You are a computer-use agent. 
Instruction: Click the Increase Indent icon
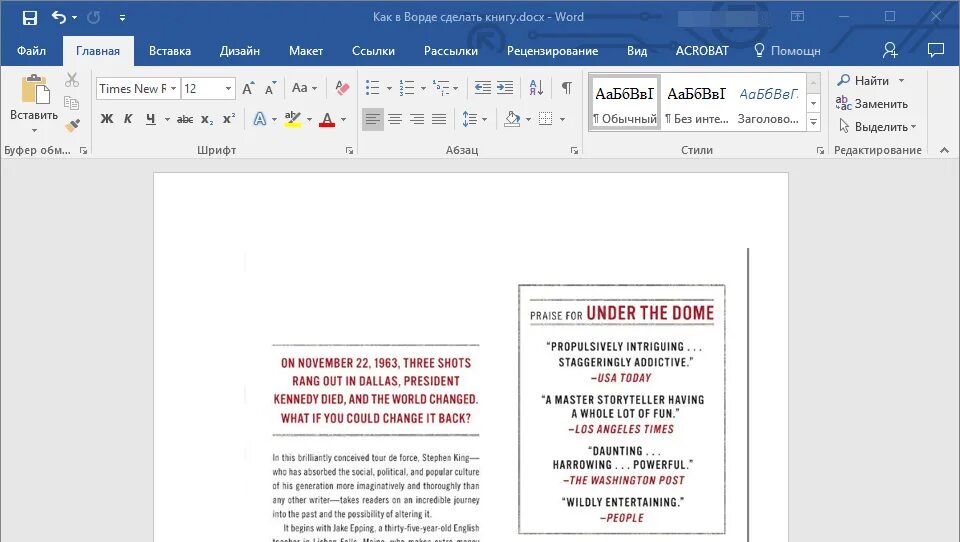(x=505, y=88)
